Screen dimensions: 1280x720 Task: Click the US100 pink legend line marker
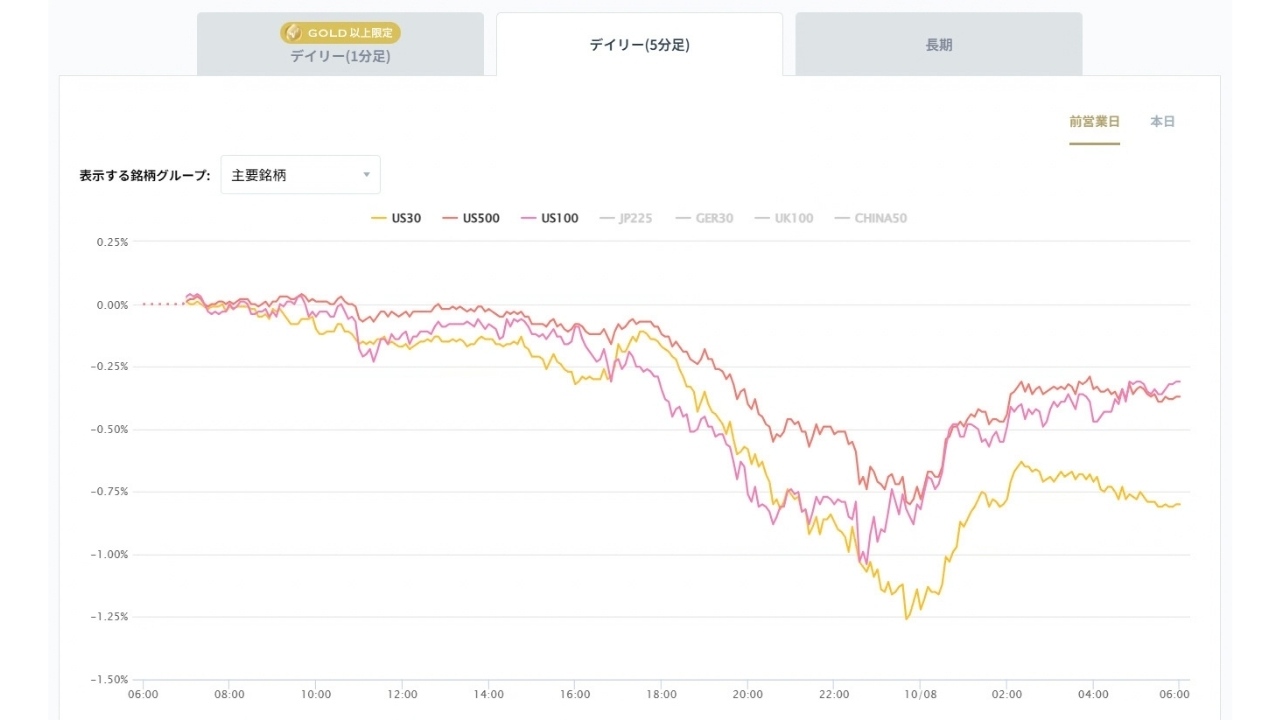(x=528, y=218)
